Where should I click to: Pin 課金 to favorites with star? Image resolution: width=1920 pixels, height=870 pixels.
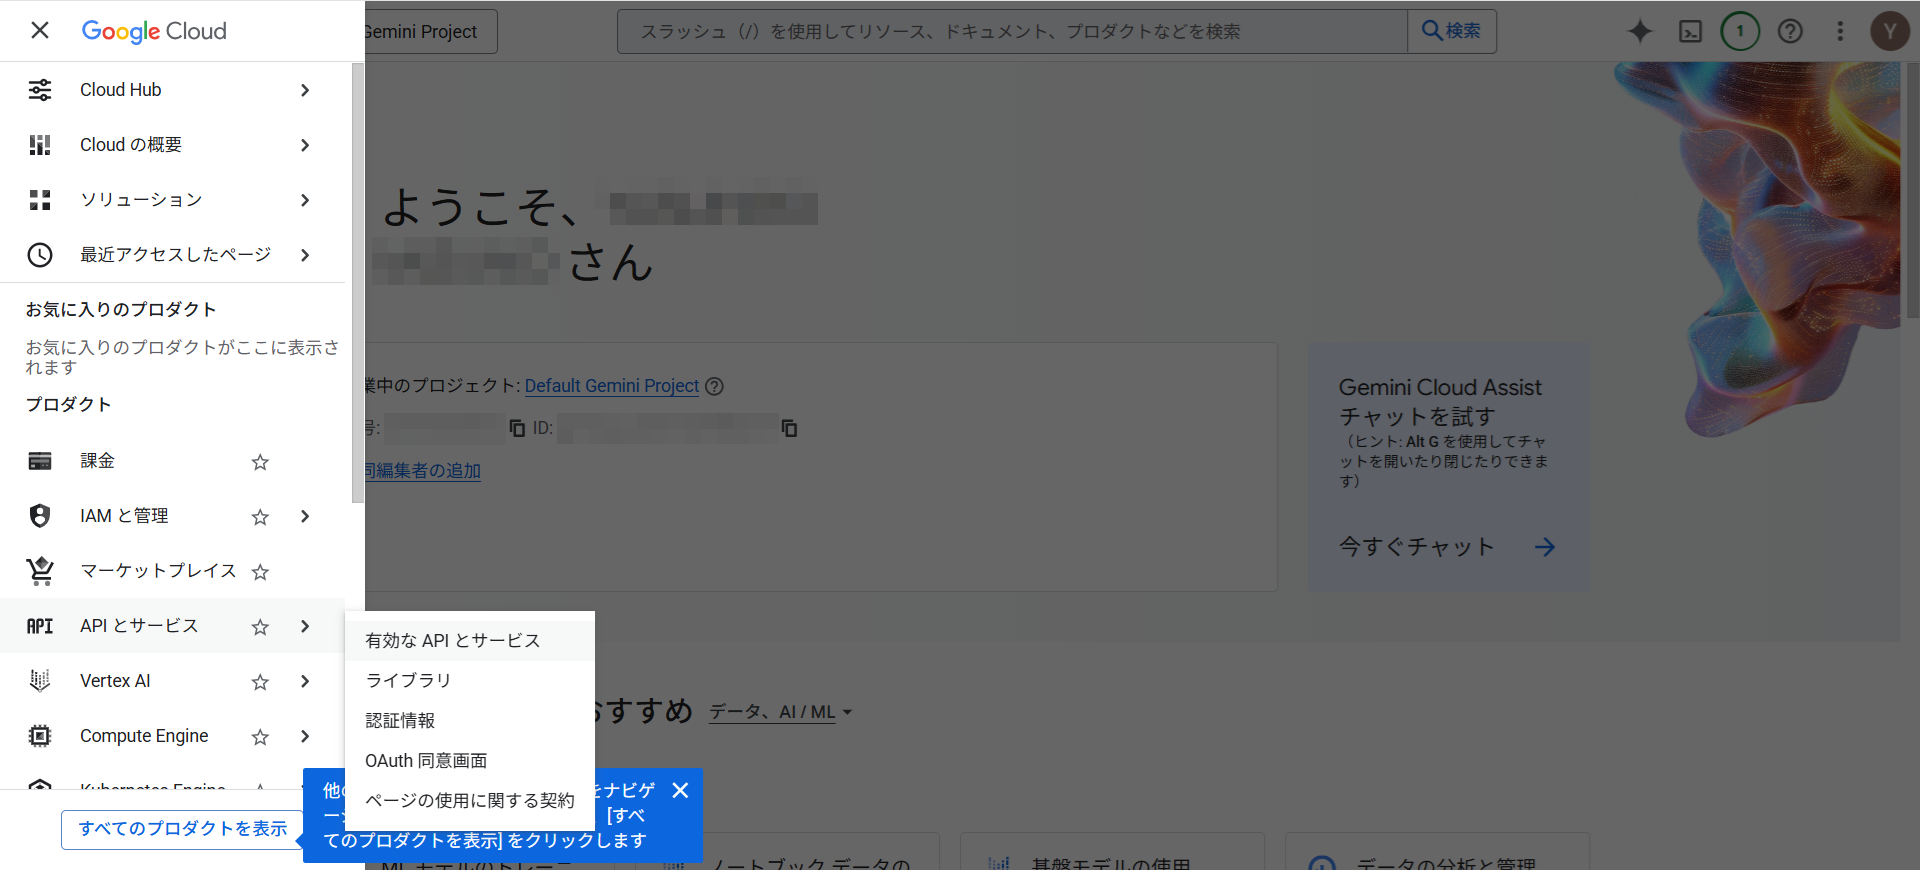(260, 462)
